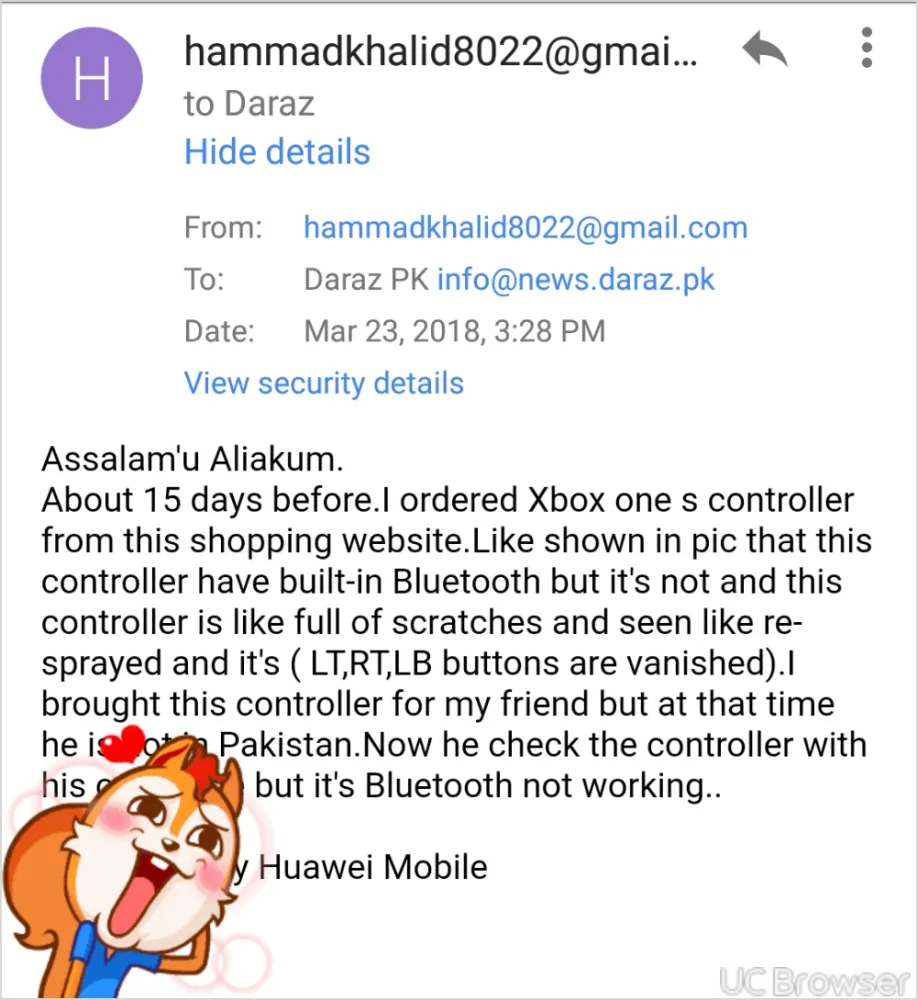Open View security details link

(323, 383)
